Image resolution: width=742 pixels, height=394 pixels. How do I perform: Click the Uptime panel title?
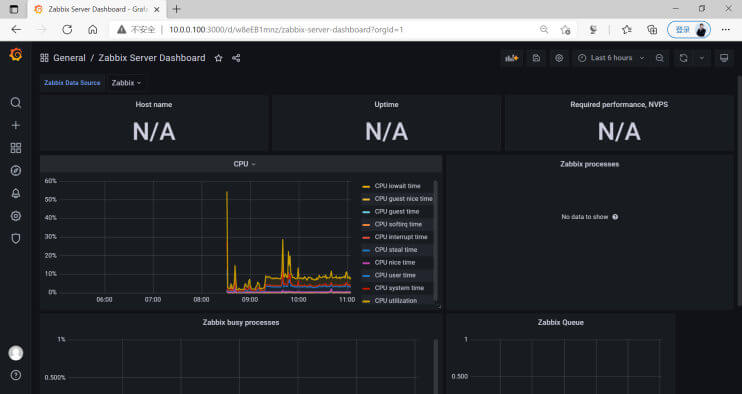point(386,105)
